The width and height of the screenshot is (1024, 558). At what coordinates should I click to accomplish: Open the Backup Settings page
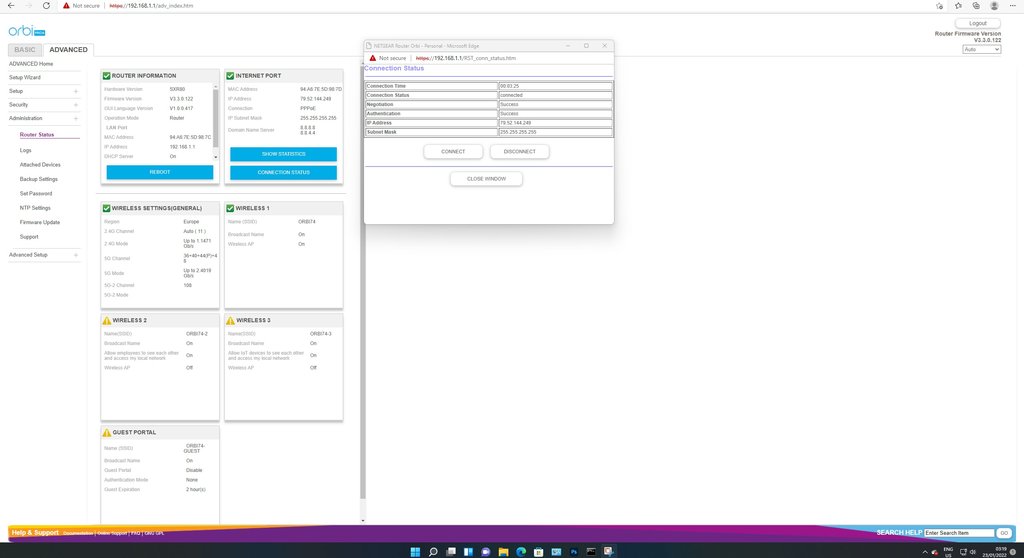coord(39,179)
